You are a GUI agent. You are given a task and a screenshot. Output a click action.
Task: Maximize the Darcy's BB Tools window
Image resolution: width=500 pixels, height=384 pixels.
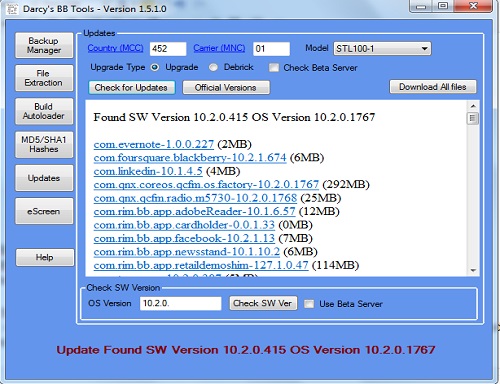pyautogui.click(x=443, y=6)
